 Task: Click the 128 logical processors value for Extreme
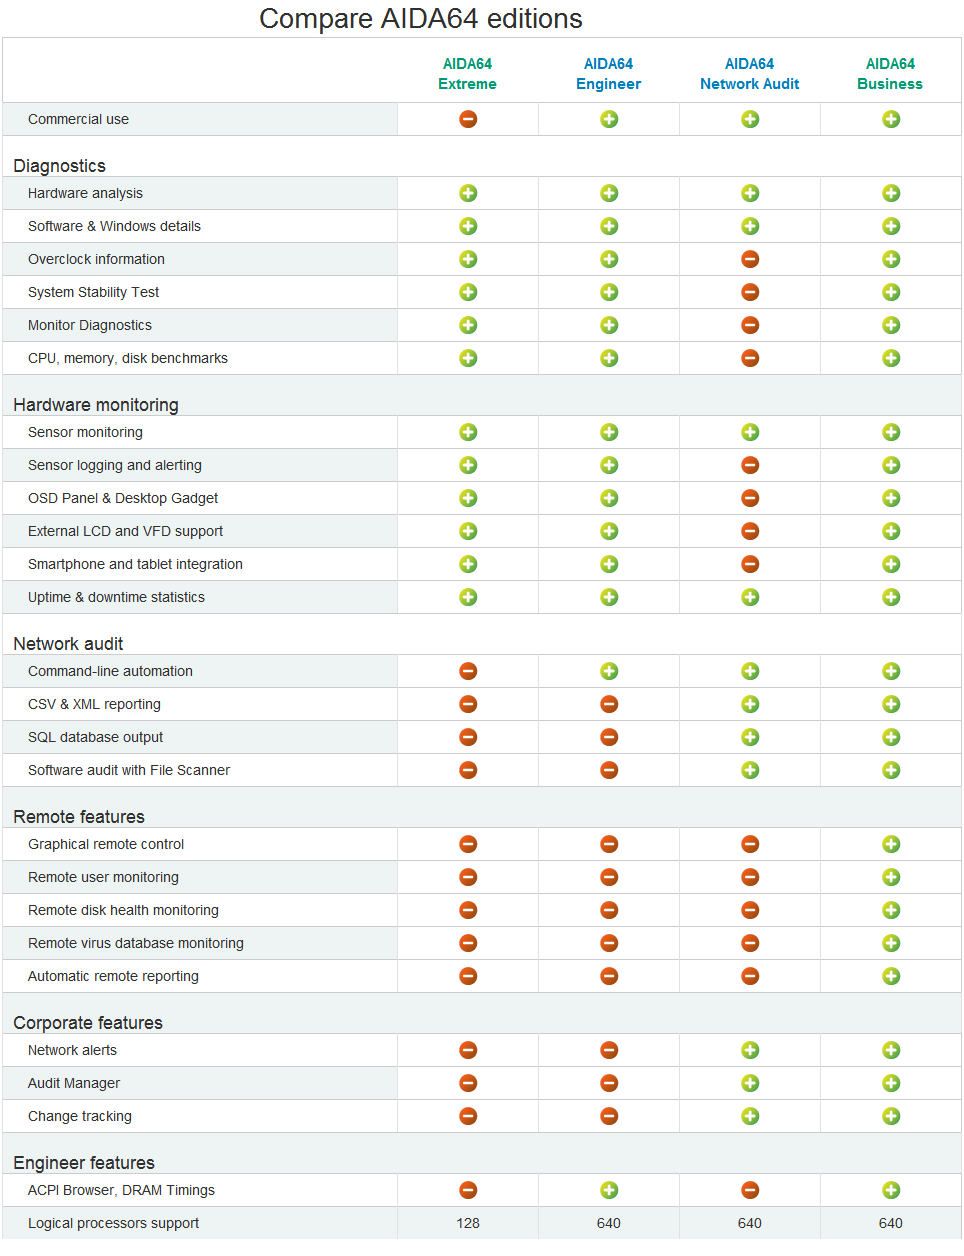(x=468, y=1223)
